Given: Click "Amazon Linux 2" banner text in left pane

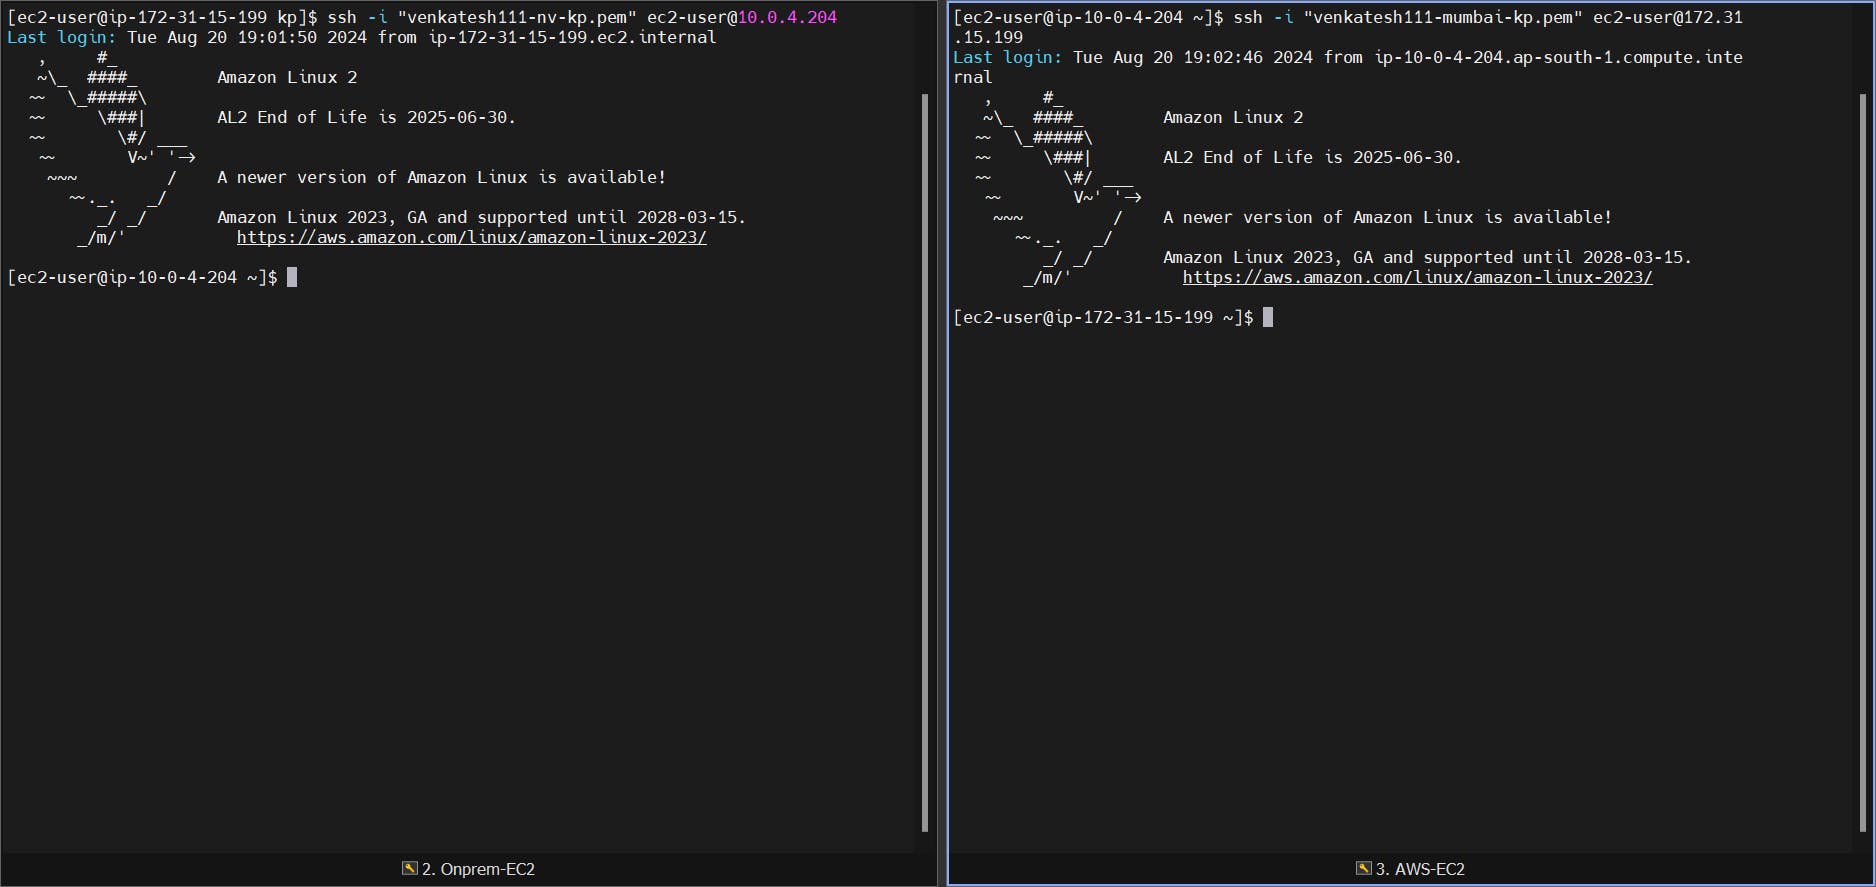Looking at the screenshot, I should tap(287, 77).
